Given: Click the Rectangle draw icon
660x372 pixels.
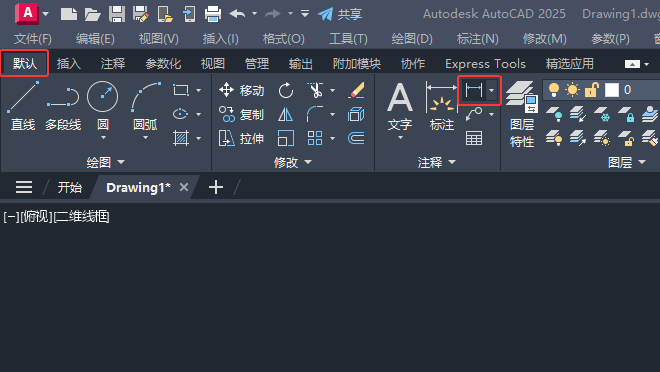Looking at the screenshot, I should [181, 90].
